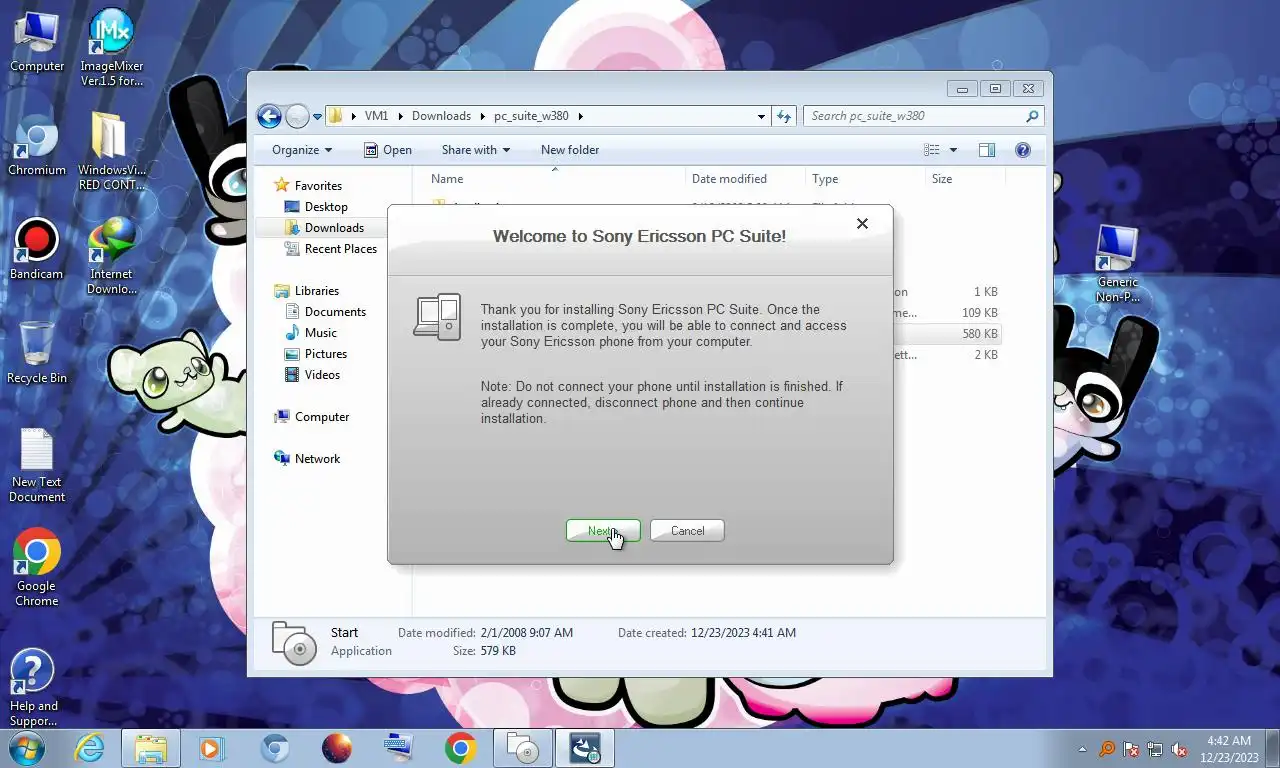Click the Google Chrome desktop icon
The height and width of the screenshot is (768, 1280).
click(37, 569)
